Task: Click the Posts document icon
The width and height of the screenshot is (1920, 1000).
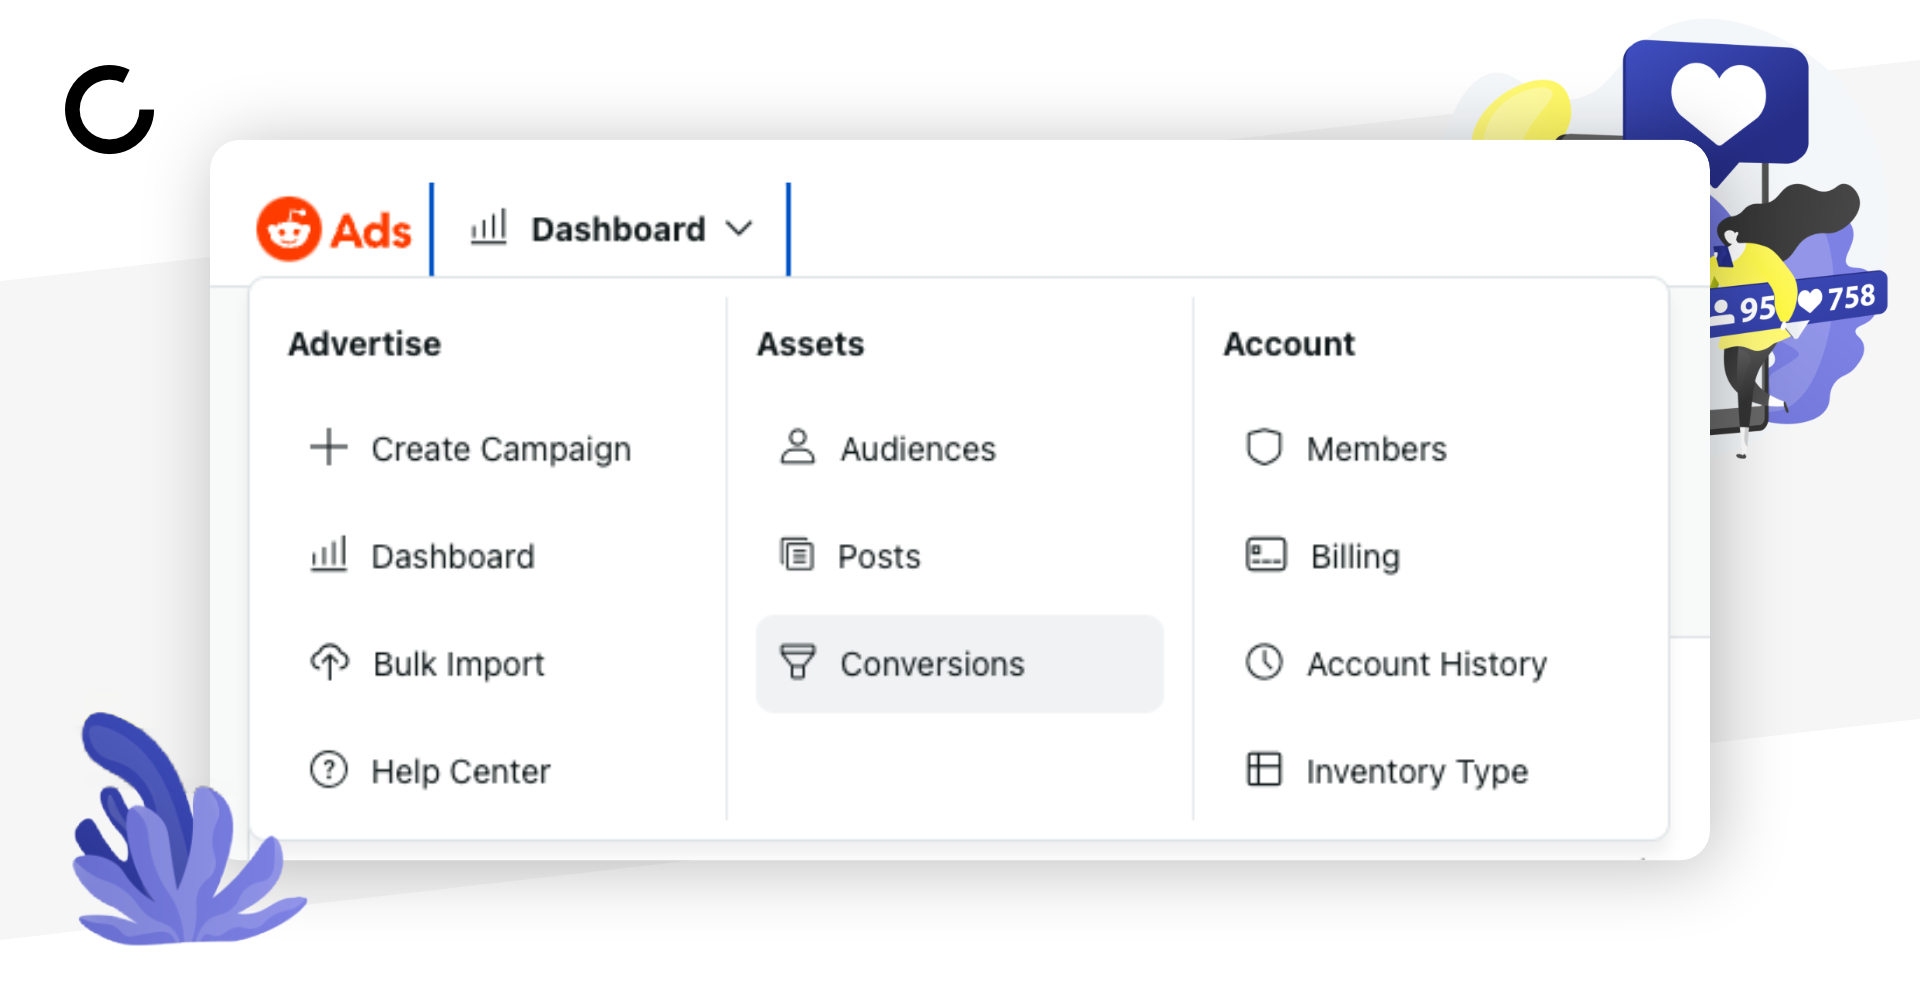Action: (x=797, y=554)
